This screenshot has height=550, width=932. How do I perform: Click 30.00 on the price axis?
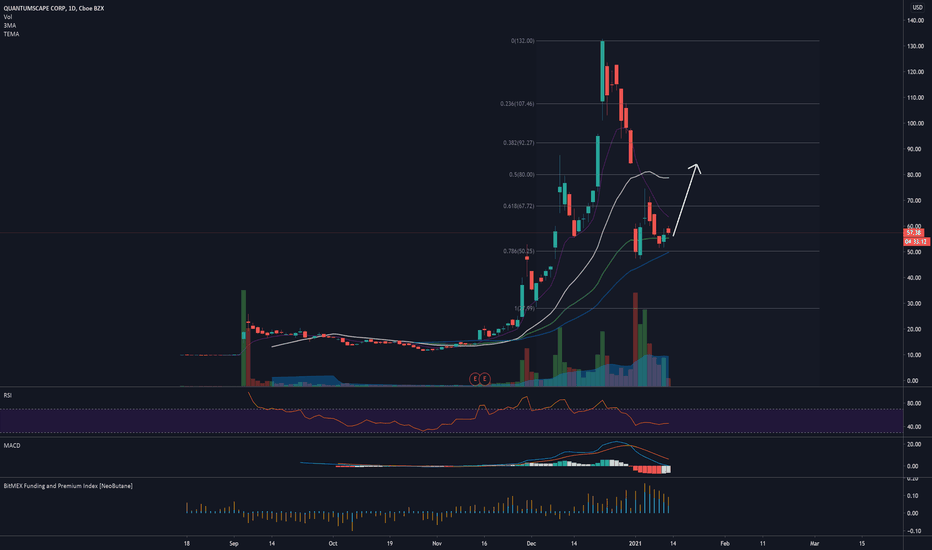915,303
